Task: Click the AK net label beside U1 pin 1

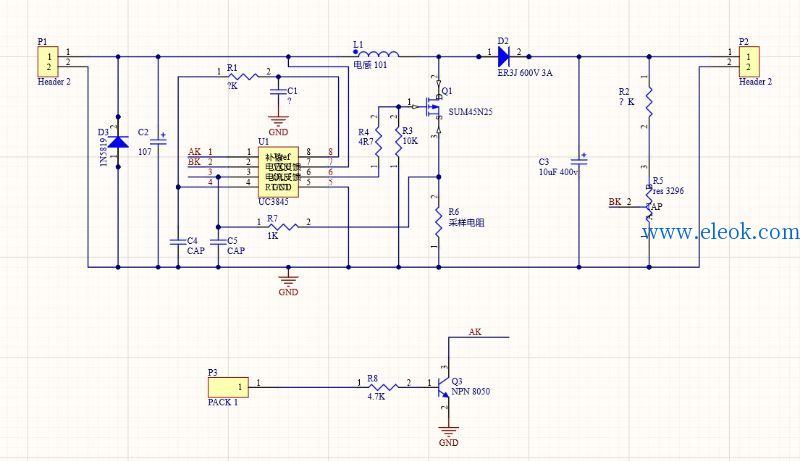Action: (194, 151)
